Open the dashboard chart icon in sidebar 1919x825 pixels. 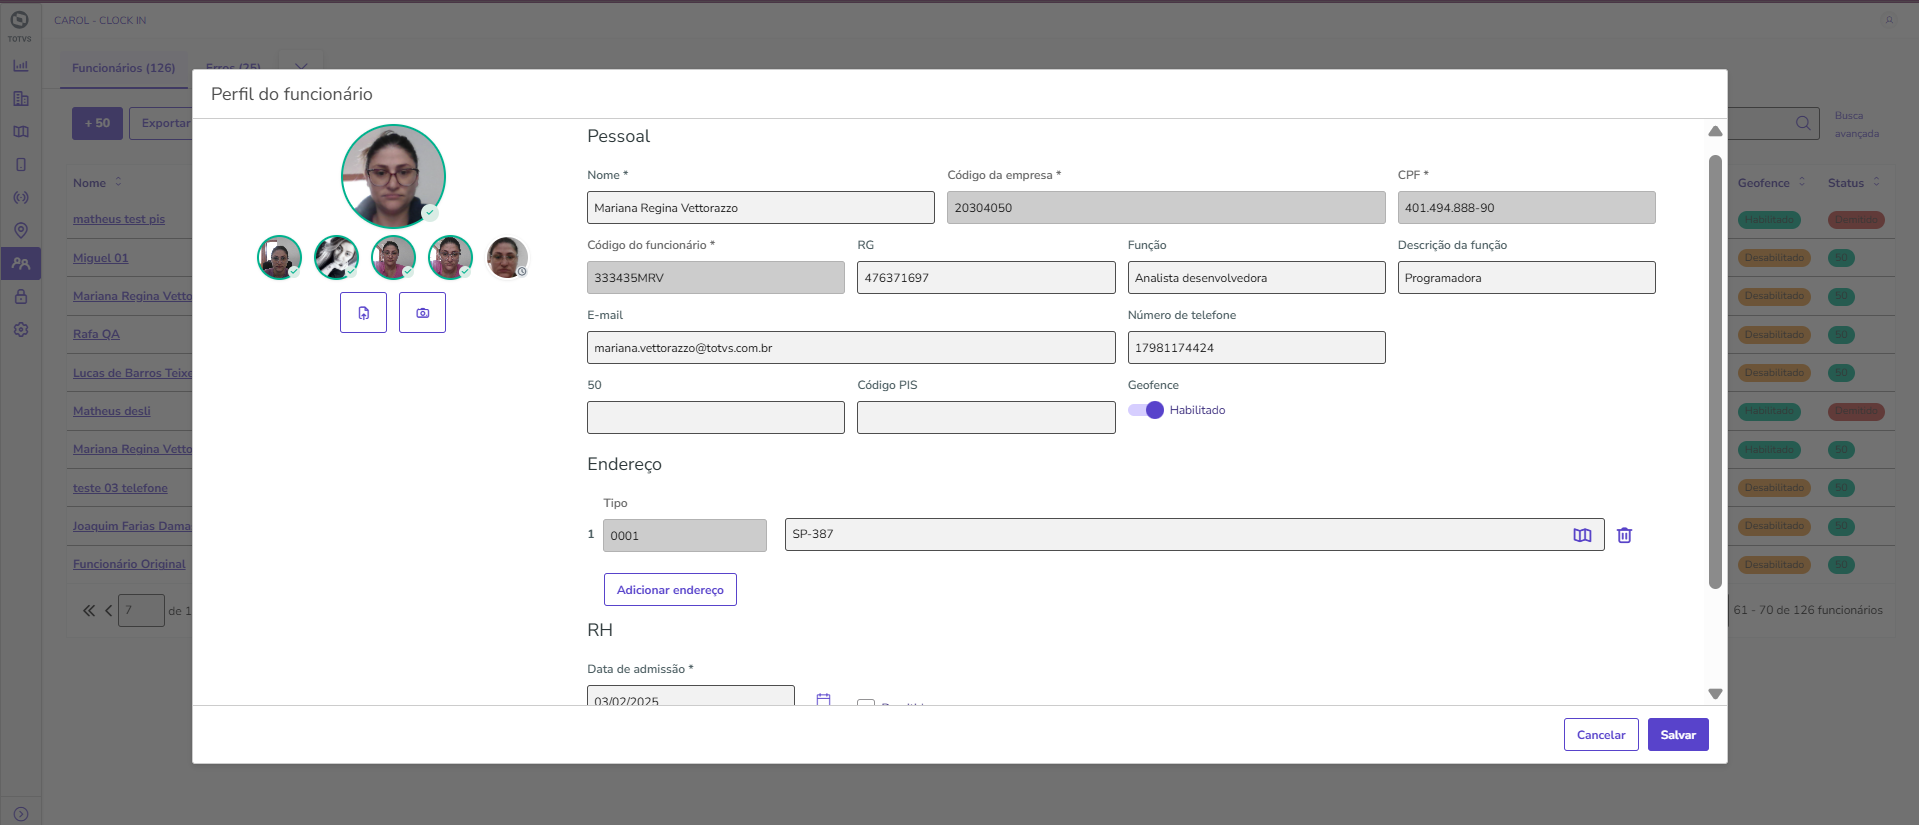point(21,66)
